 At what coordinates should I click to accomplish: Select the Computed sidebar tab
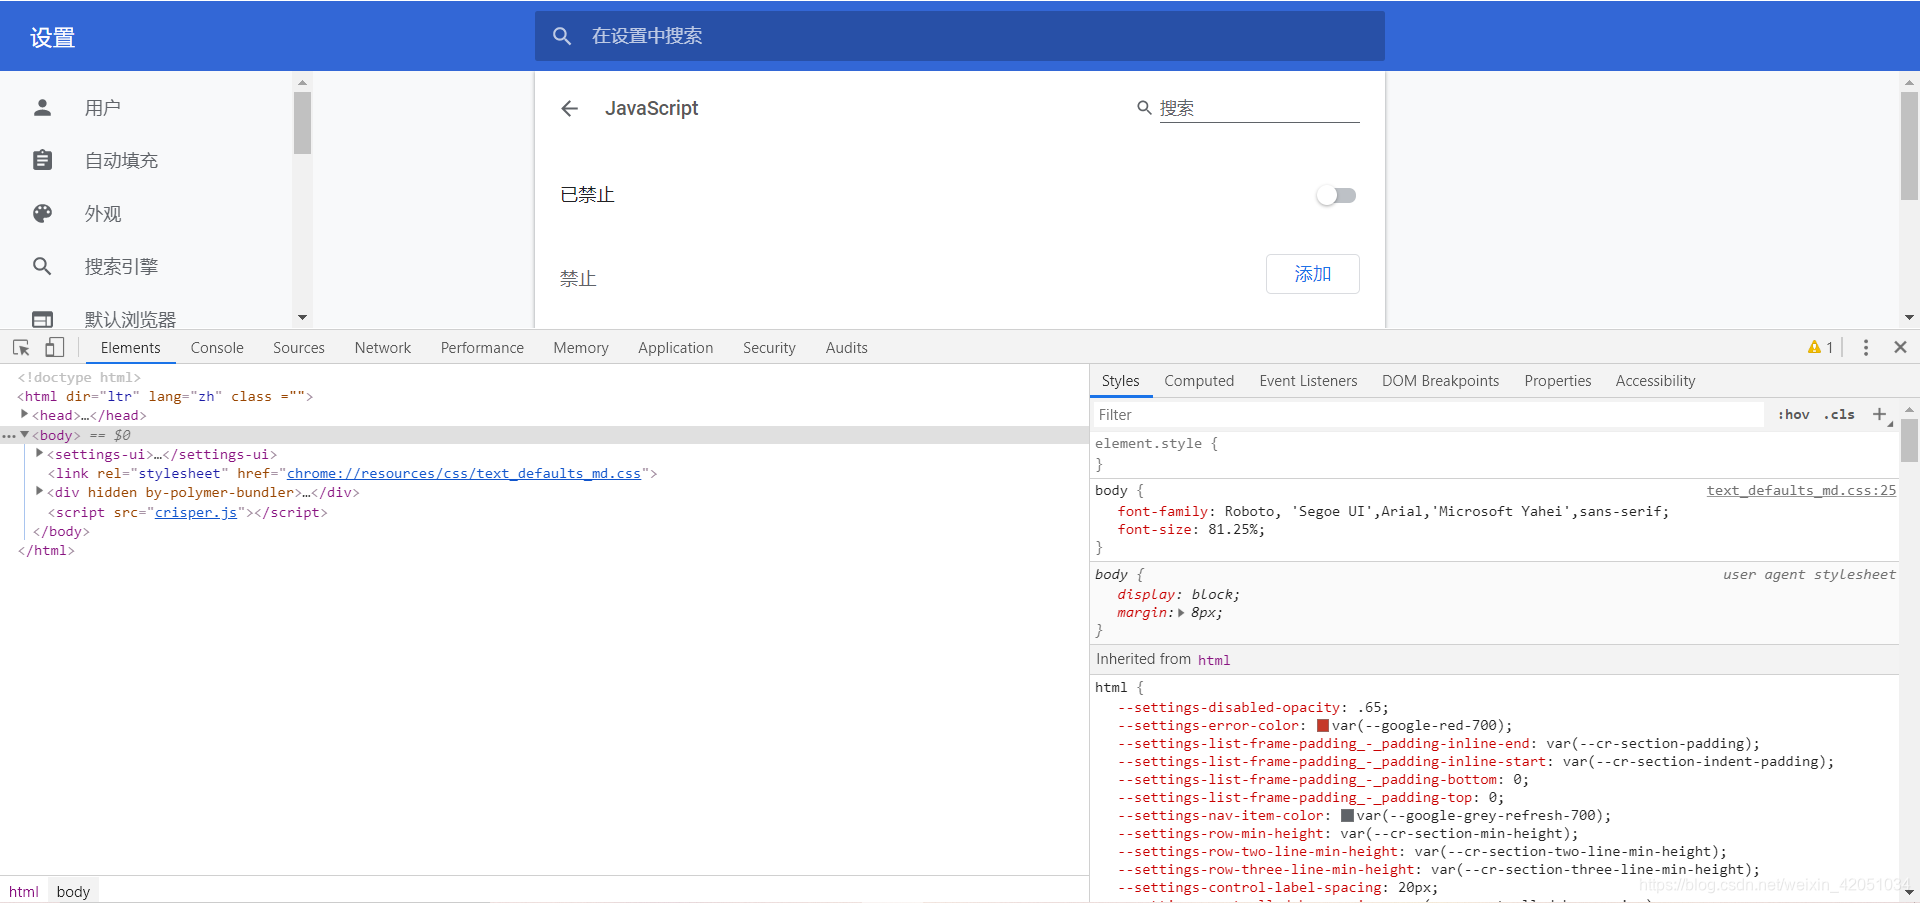pos(1199,381)
